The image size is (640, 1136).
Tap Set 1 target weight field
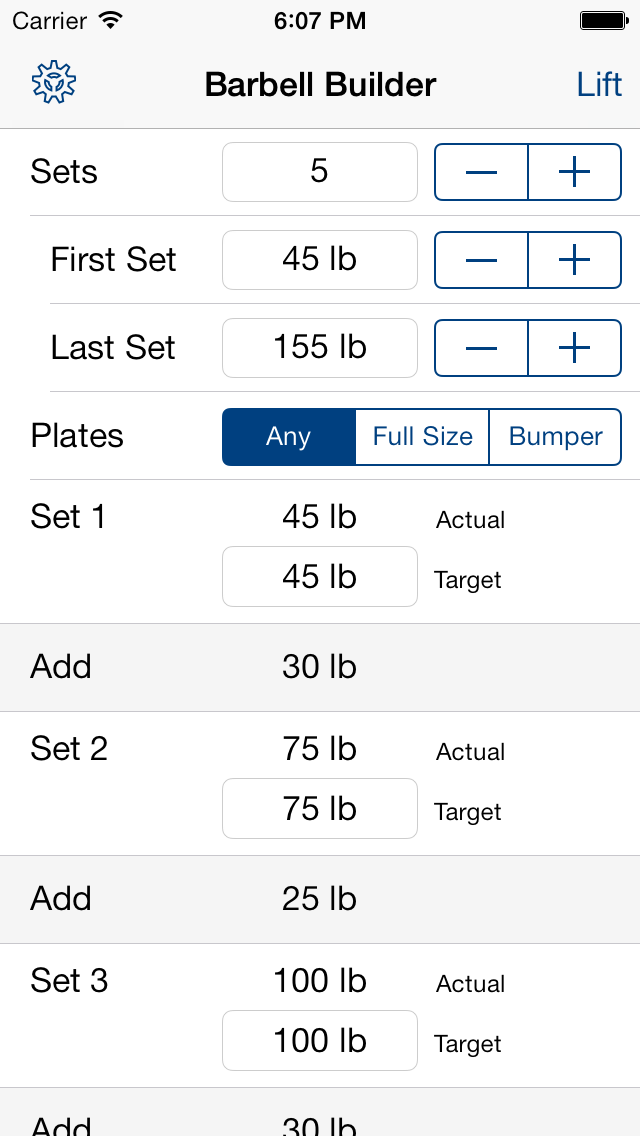tap(320, 577)
